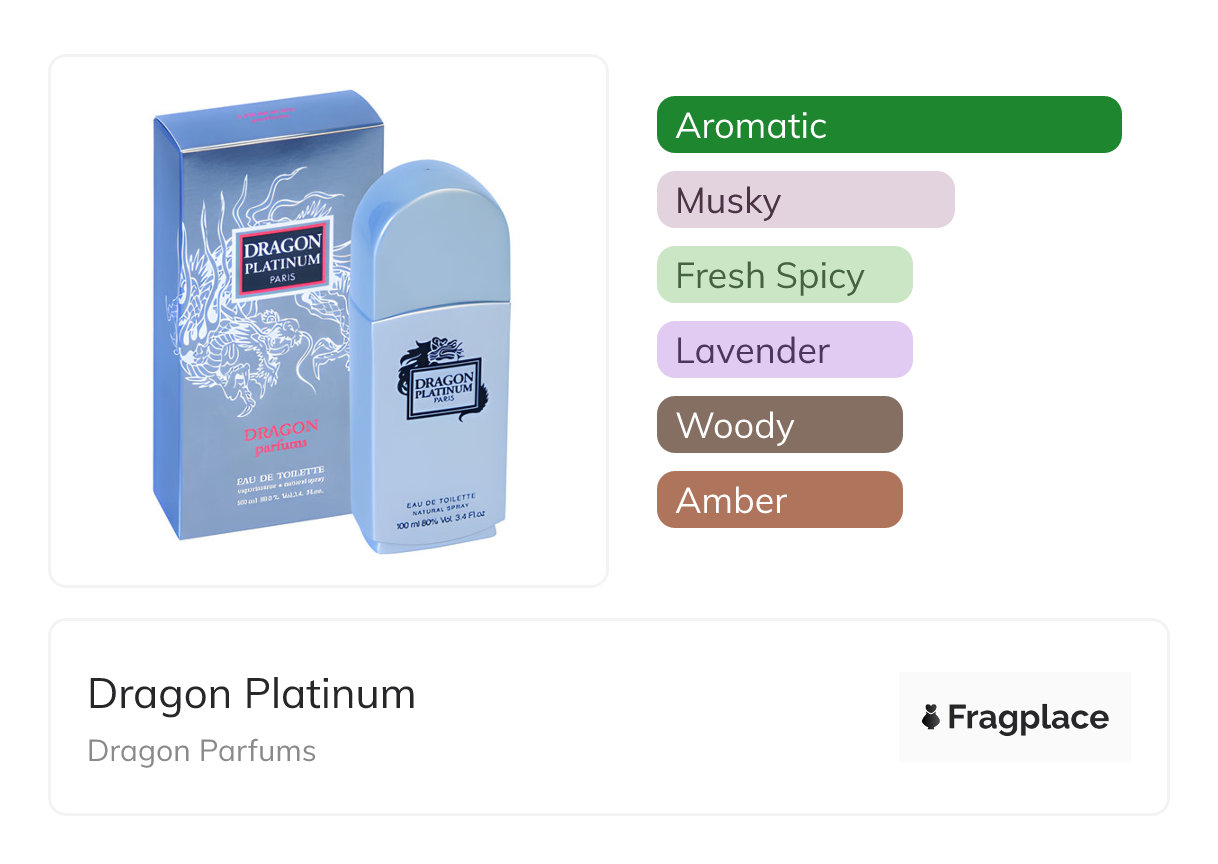Choose the Fresh Spicy accord bar

[784, 275]
